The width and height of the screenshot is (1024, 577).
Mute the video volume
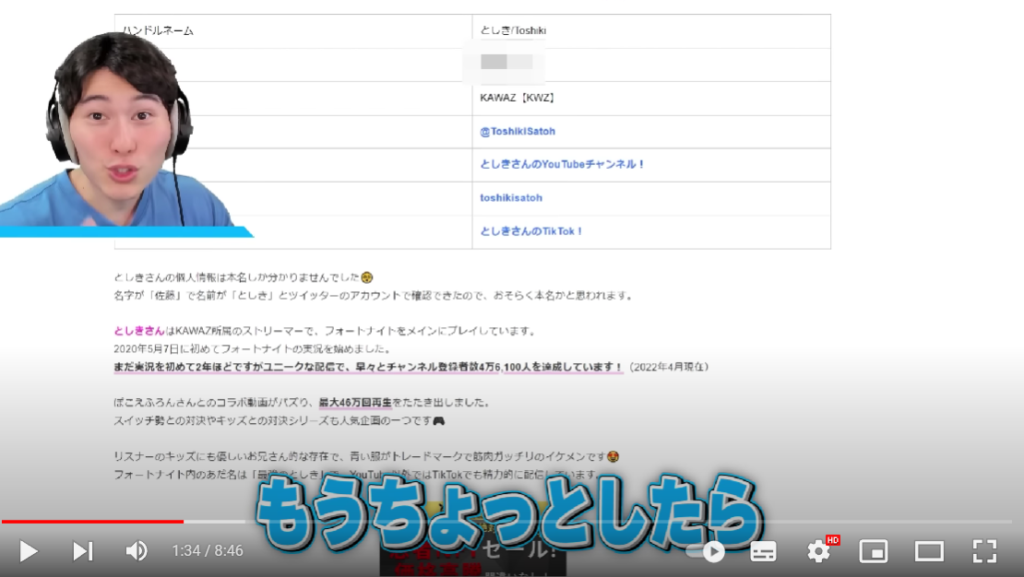[136, 552]
